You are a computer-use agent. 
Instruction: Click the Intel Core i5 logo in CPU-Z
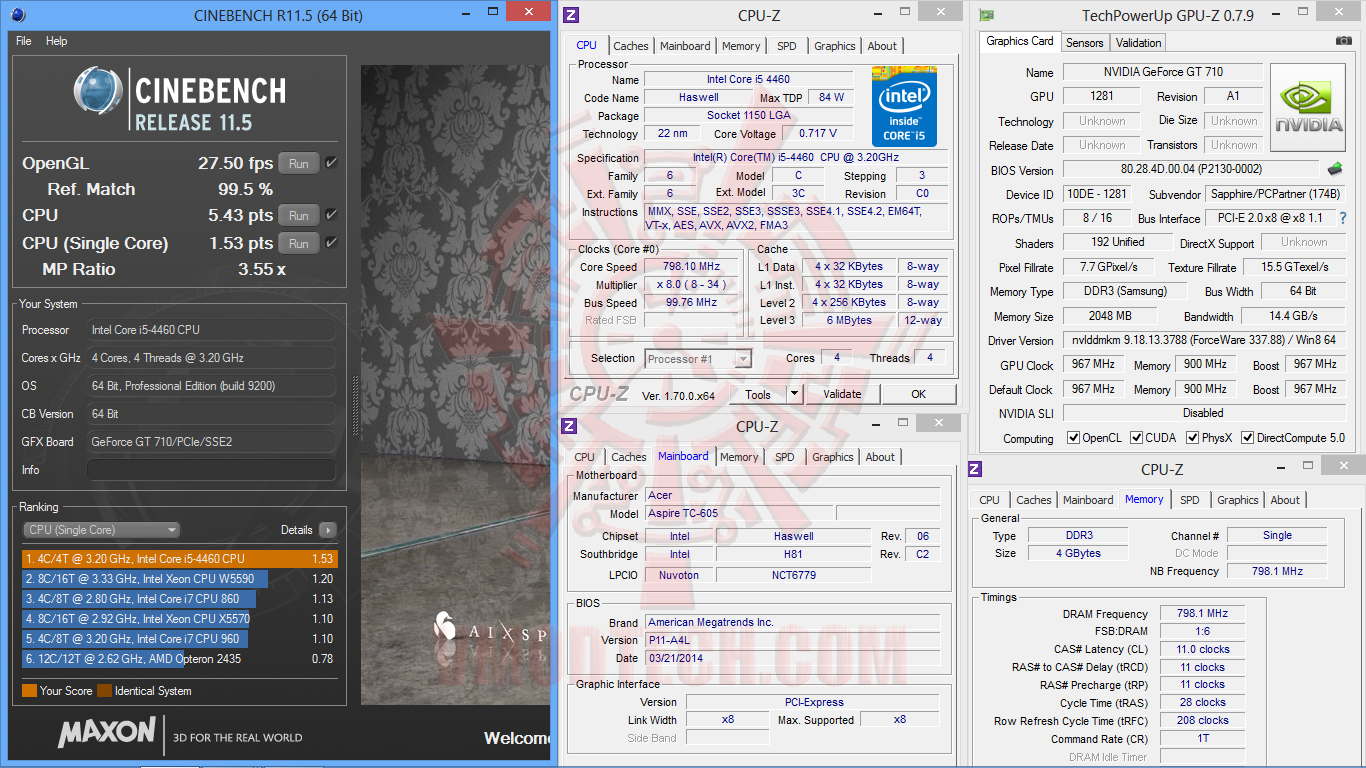pyautogui.click(x=904, y=107)
